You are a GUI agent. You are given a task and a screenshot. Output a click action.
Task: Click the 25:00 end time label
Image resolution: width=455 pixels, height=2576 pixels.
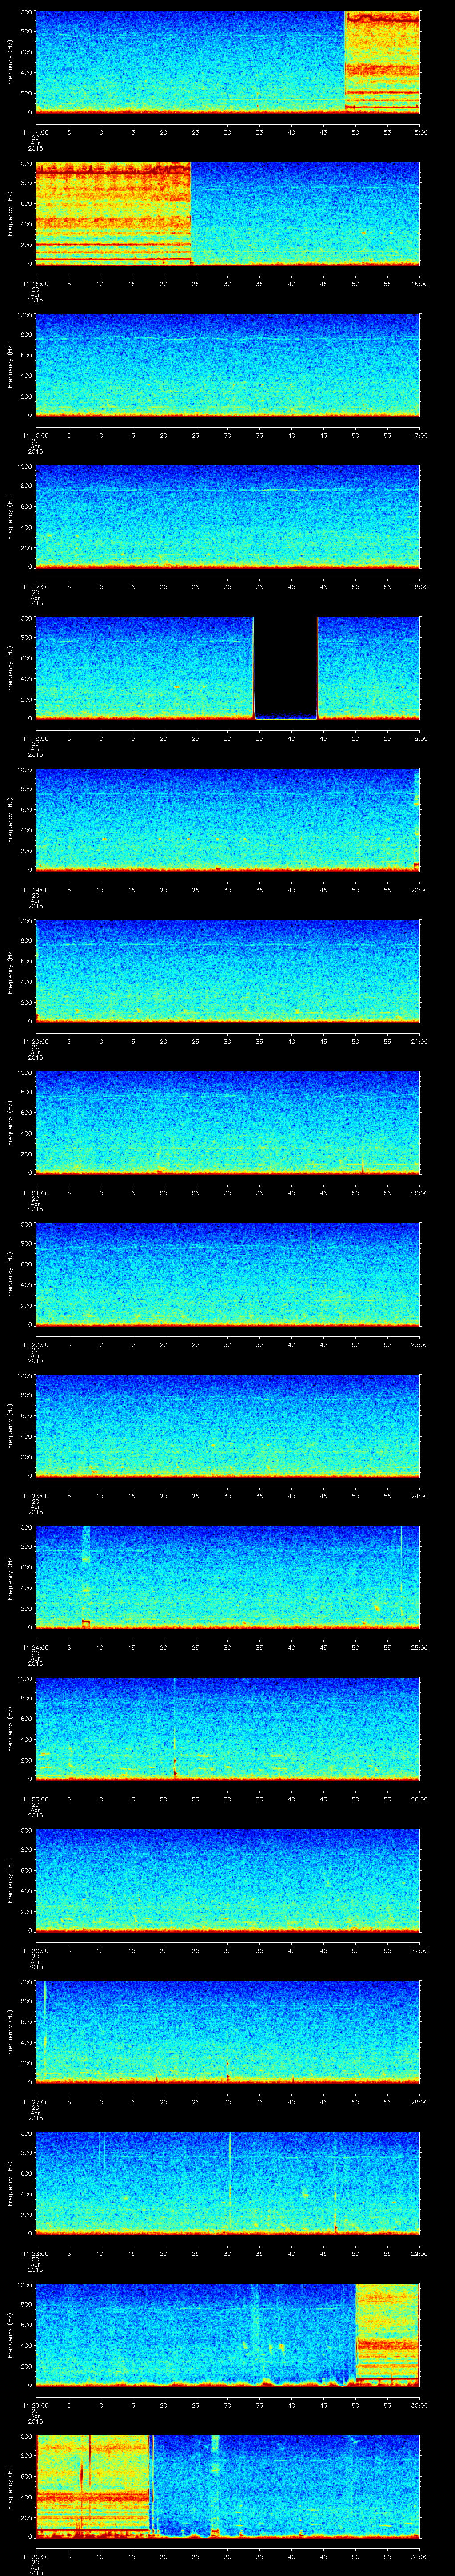coord(419,1647)
